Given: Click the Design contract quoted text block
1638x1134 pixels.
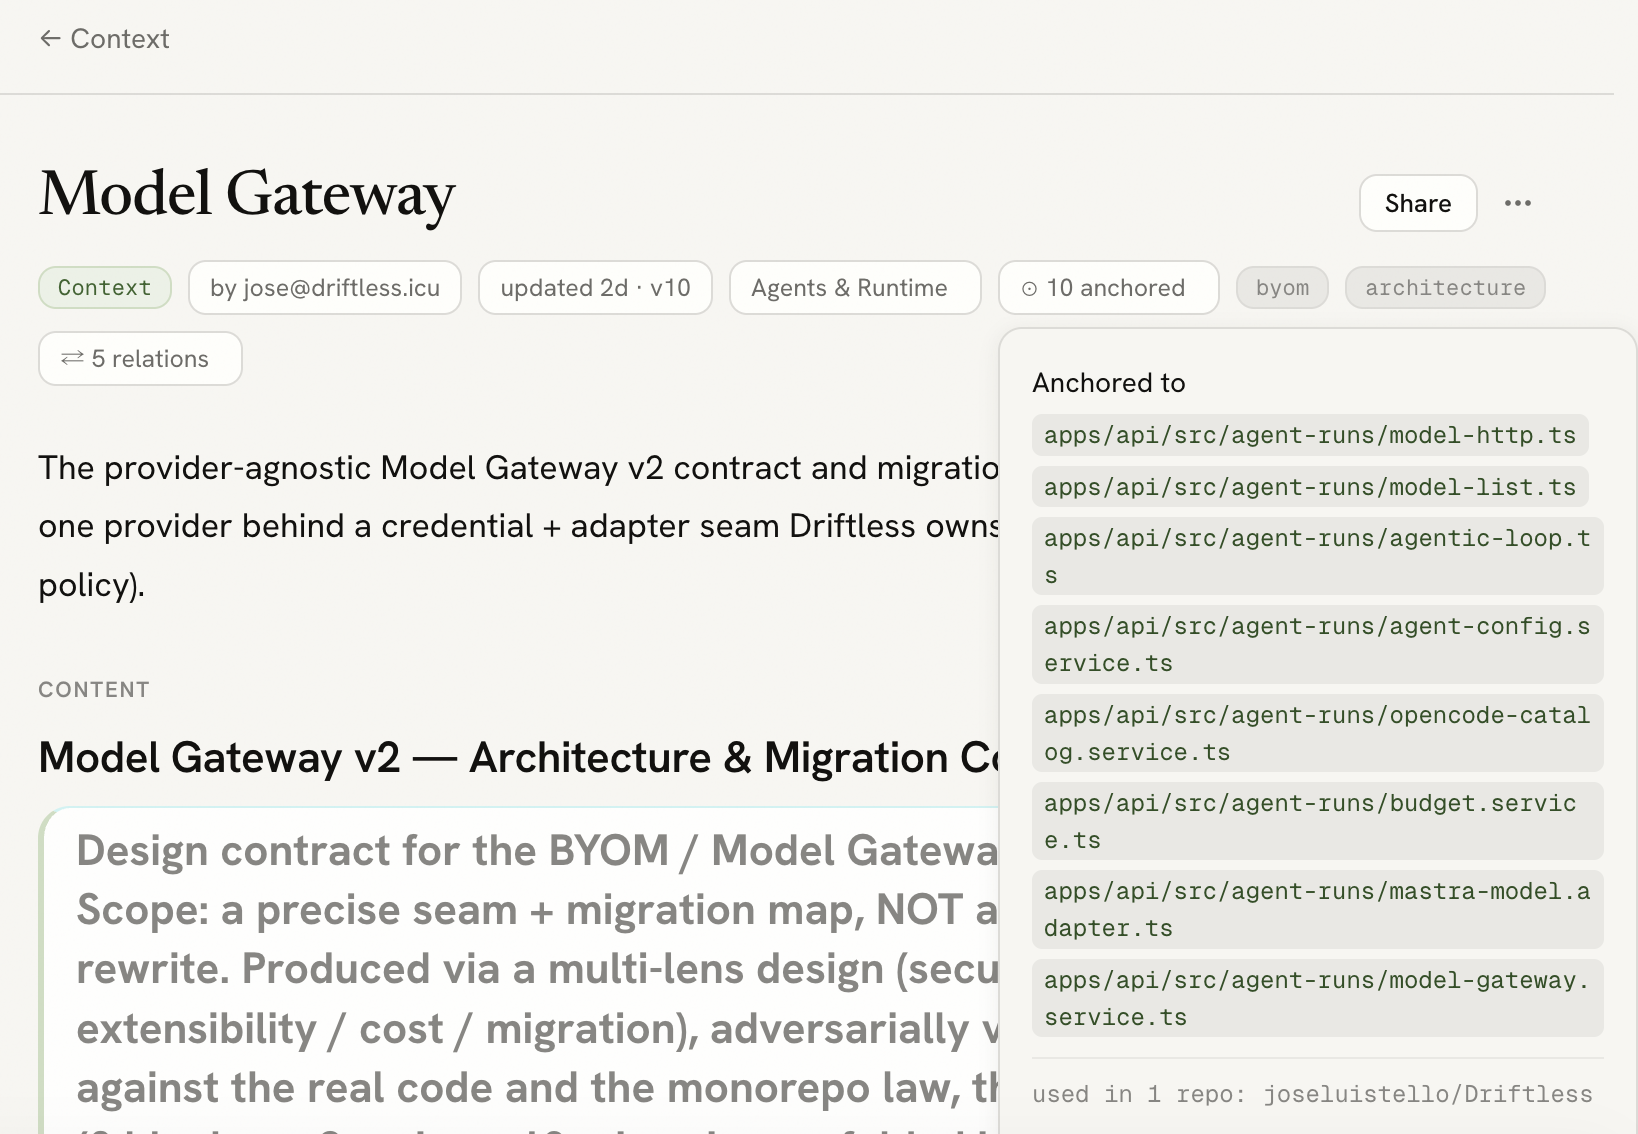Looking at the screenshot, I should 520,970.
